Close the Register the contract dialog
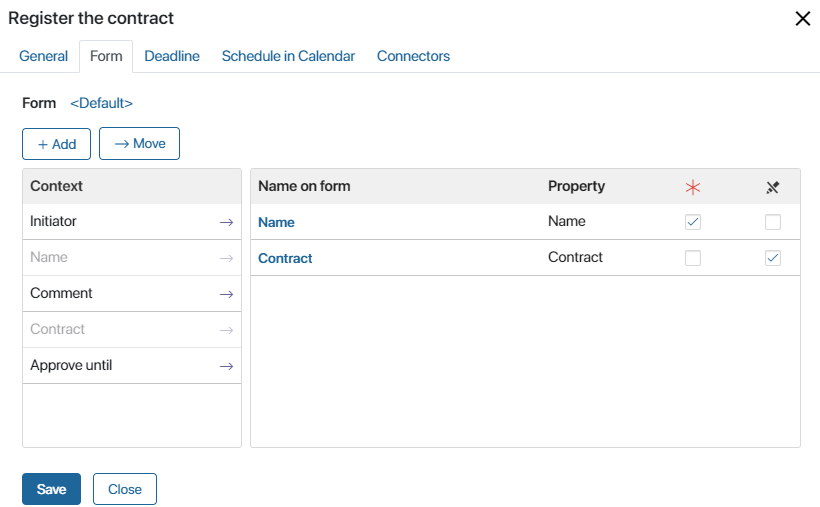Screen dimensions: 820x507 pyautogui.click(x=803, y=18)
